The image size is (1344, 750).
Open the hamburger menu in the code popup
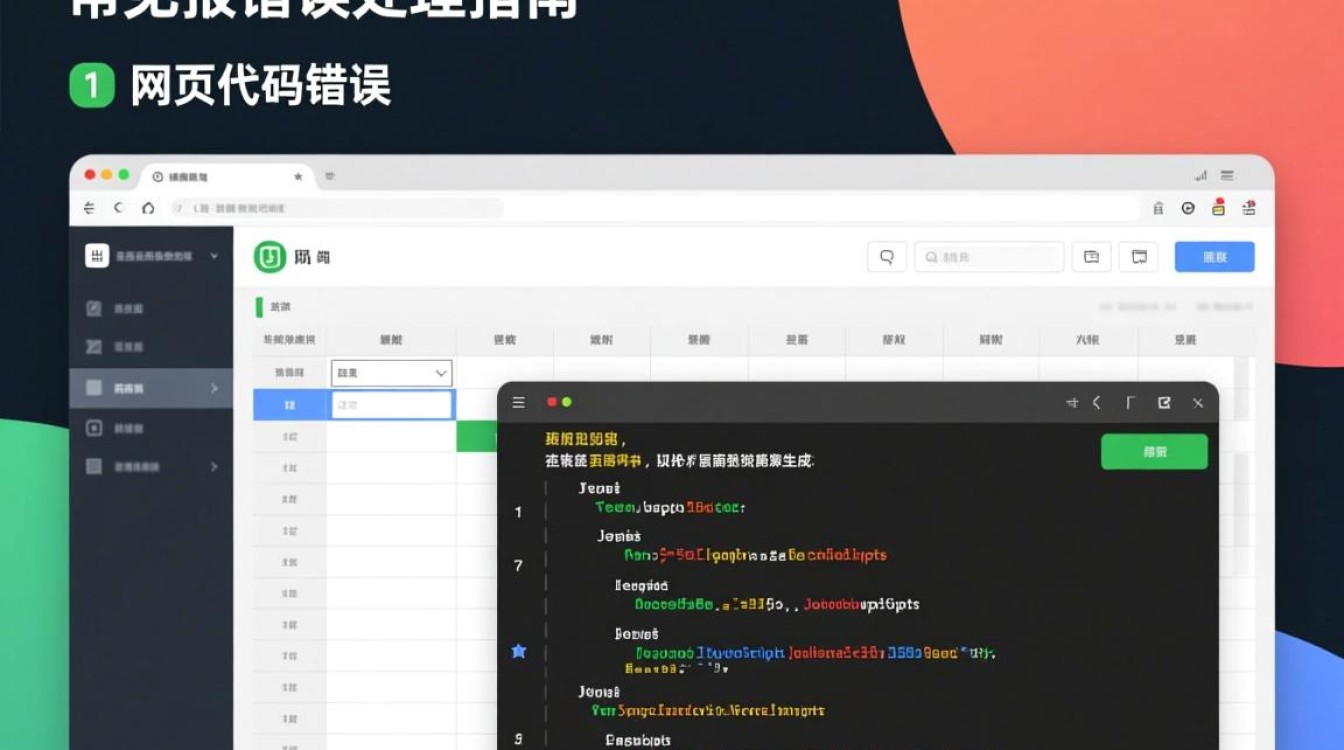pyautogui.click(x=518, y=403)
